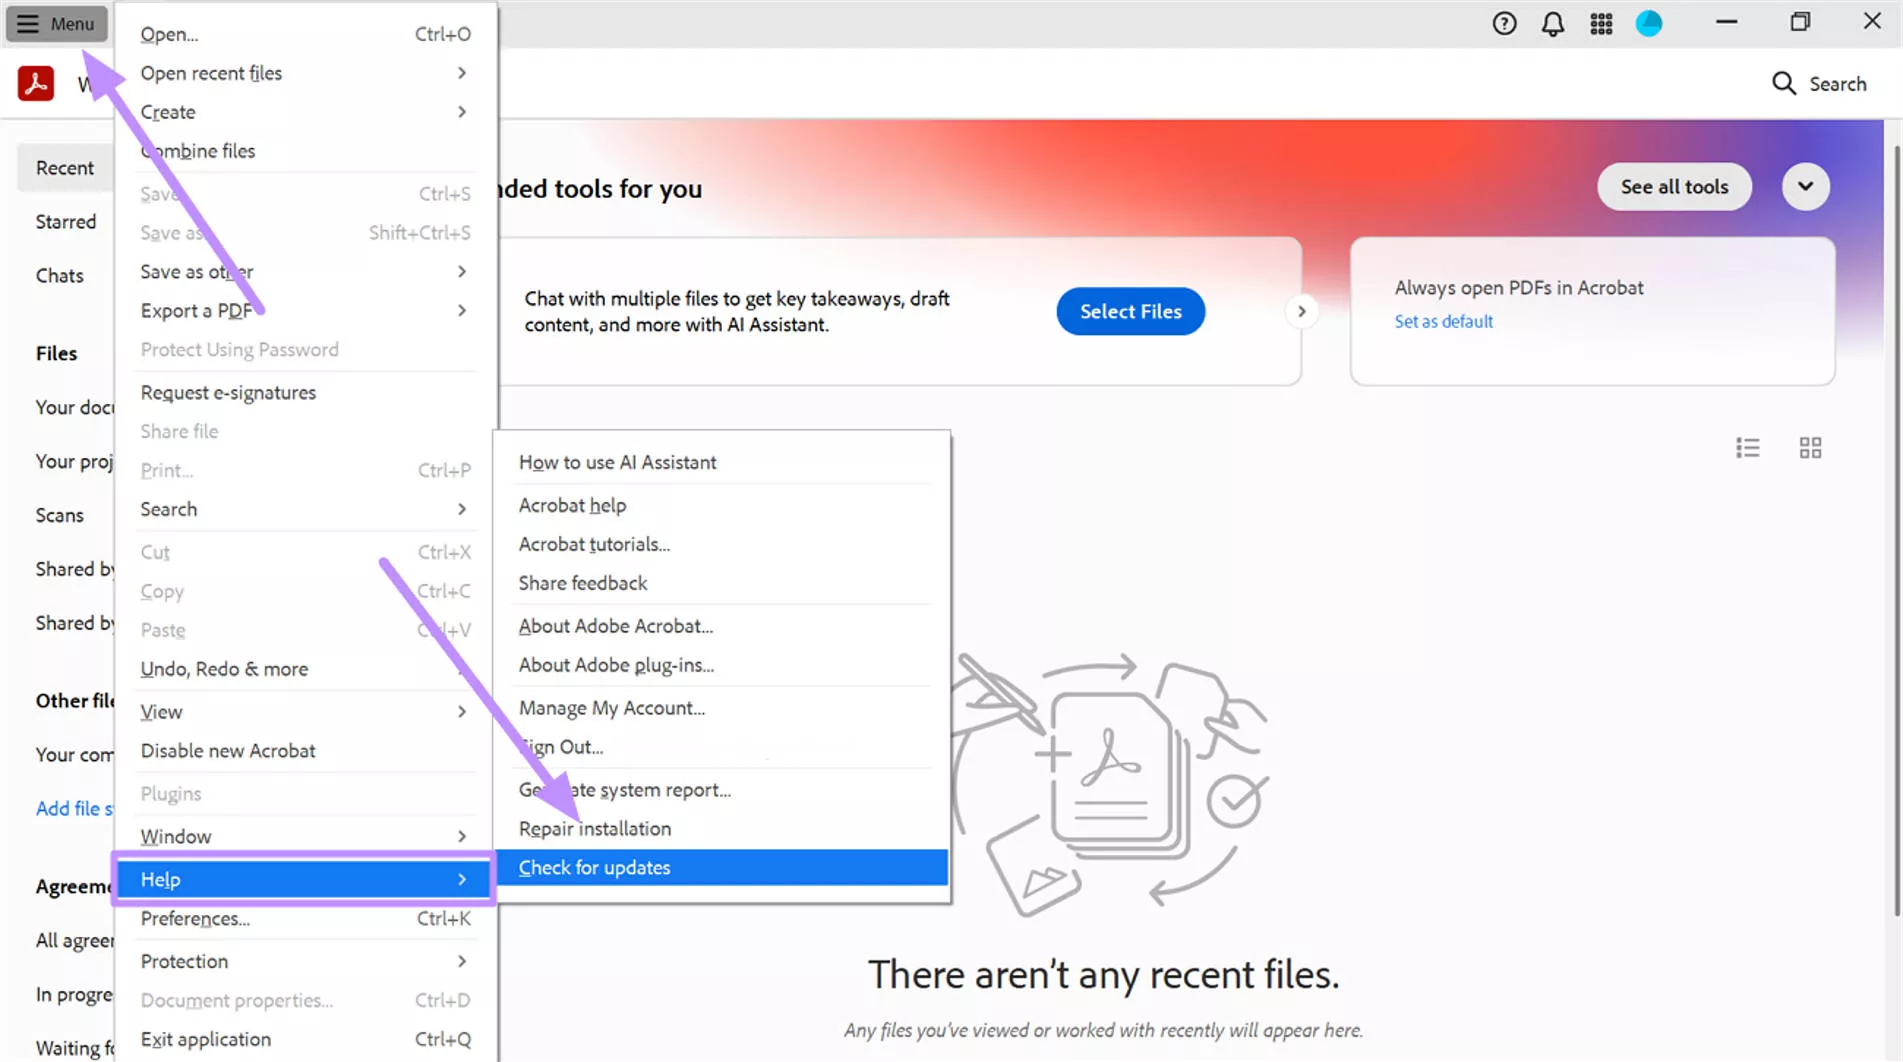Viewport: 1903px width, 1062px height.
Task: Click the Search magnifier icon
Action: (x=1784, y=83)
